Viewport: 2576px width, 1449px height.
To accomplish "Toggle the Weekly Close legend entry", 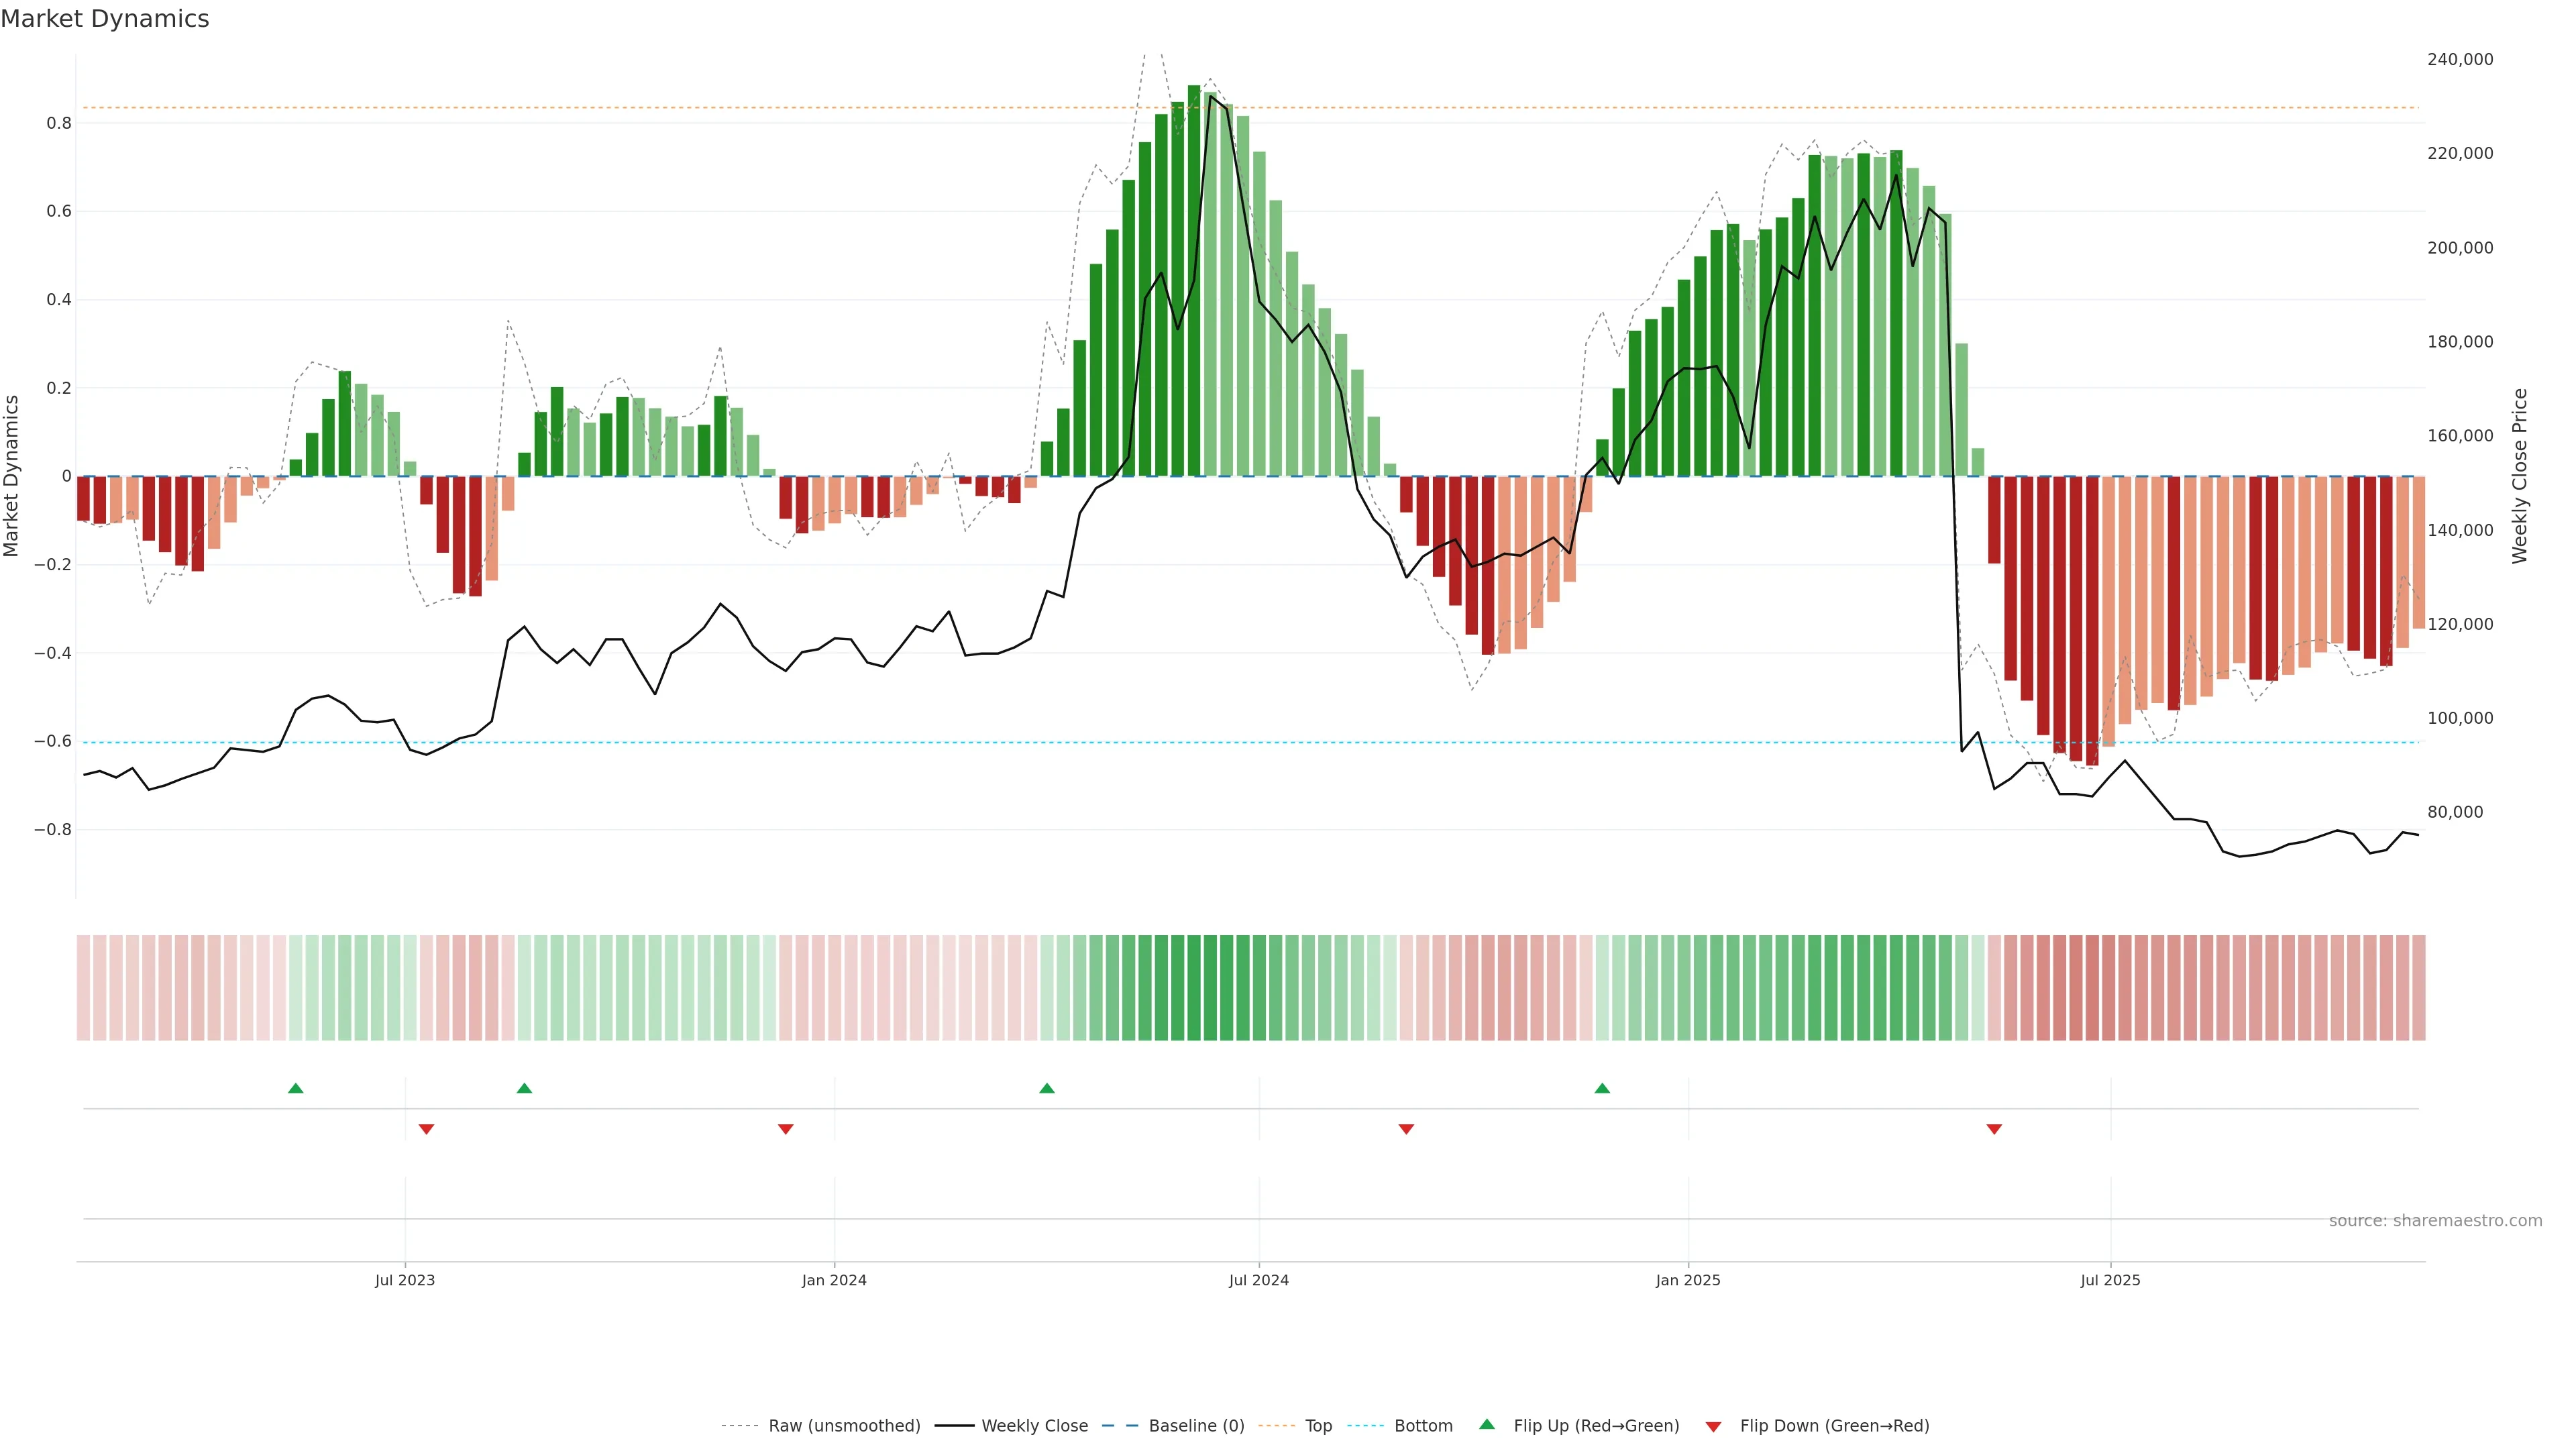I will 1034,1426.
